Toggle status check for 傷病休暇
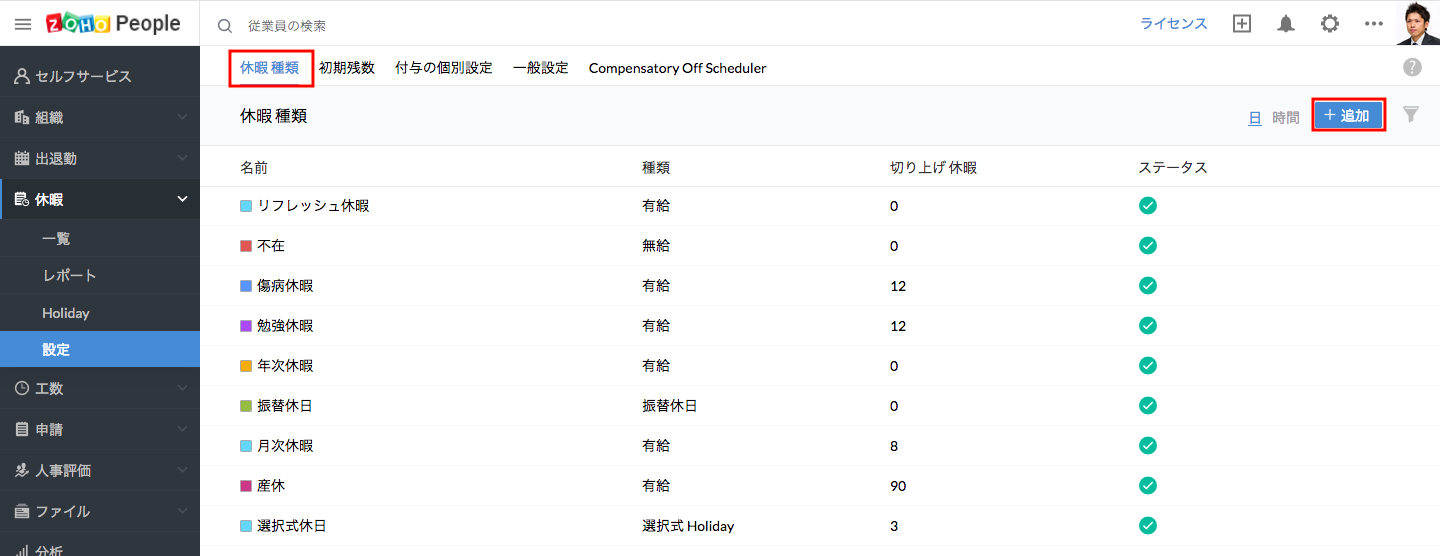Screen dimensions: 1440x556 coord(1148,285)
